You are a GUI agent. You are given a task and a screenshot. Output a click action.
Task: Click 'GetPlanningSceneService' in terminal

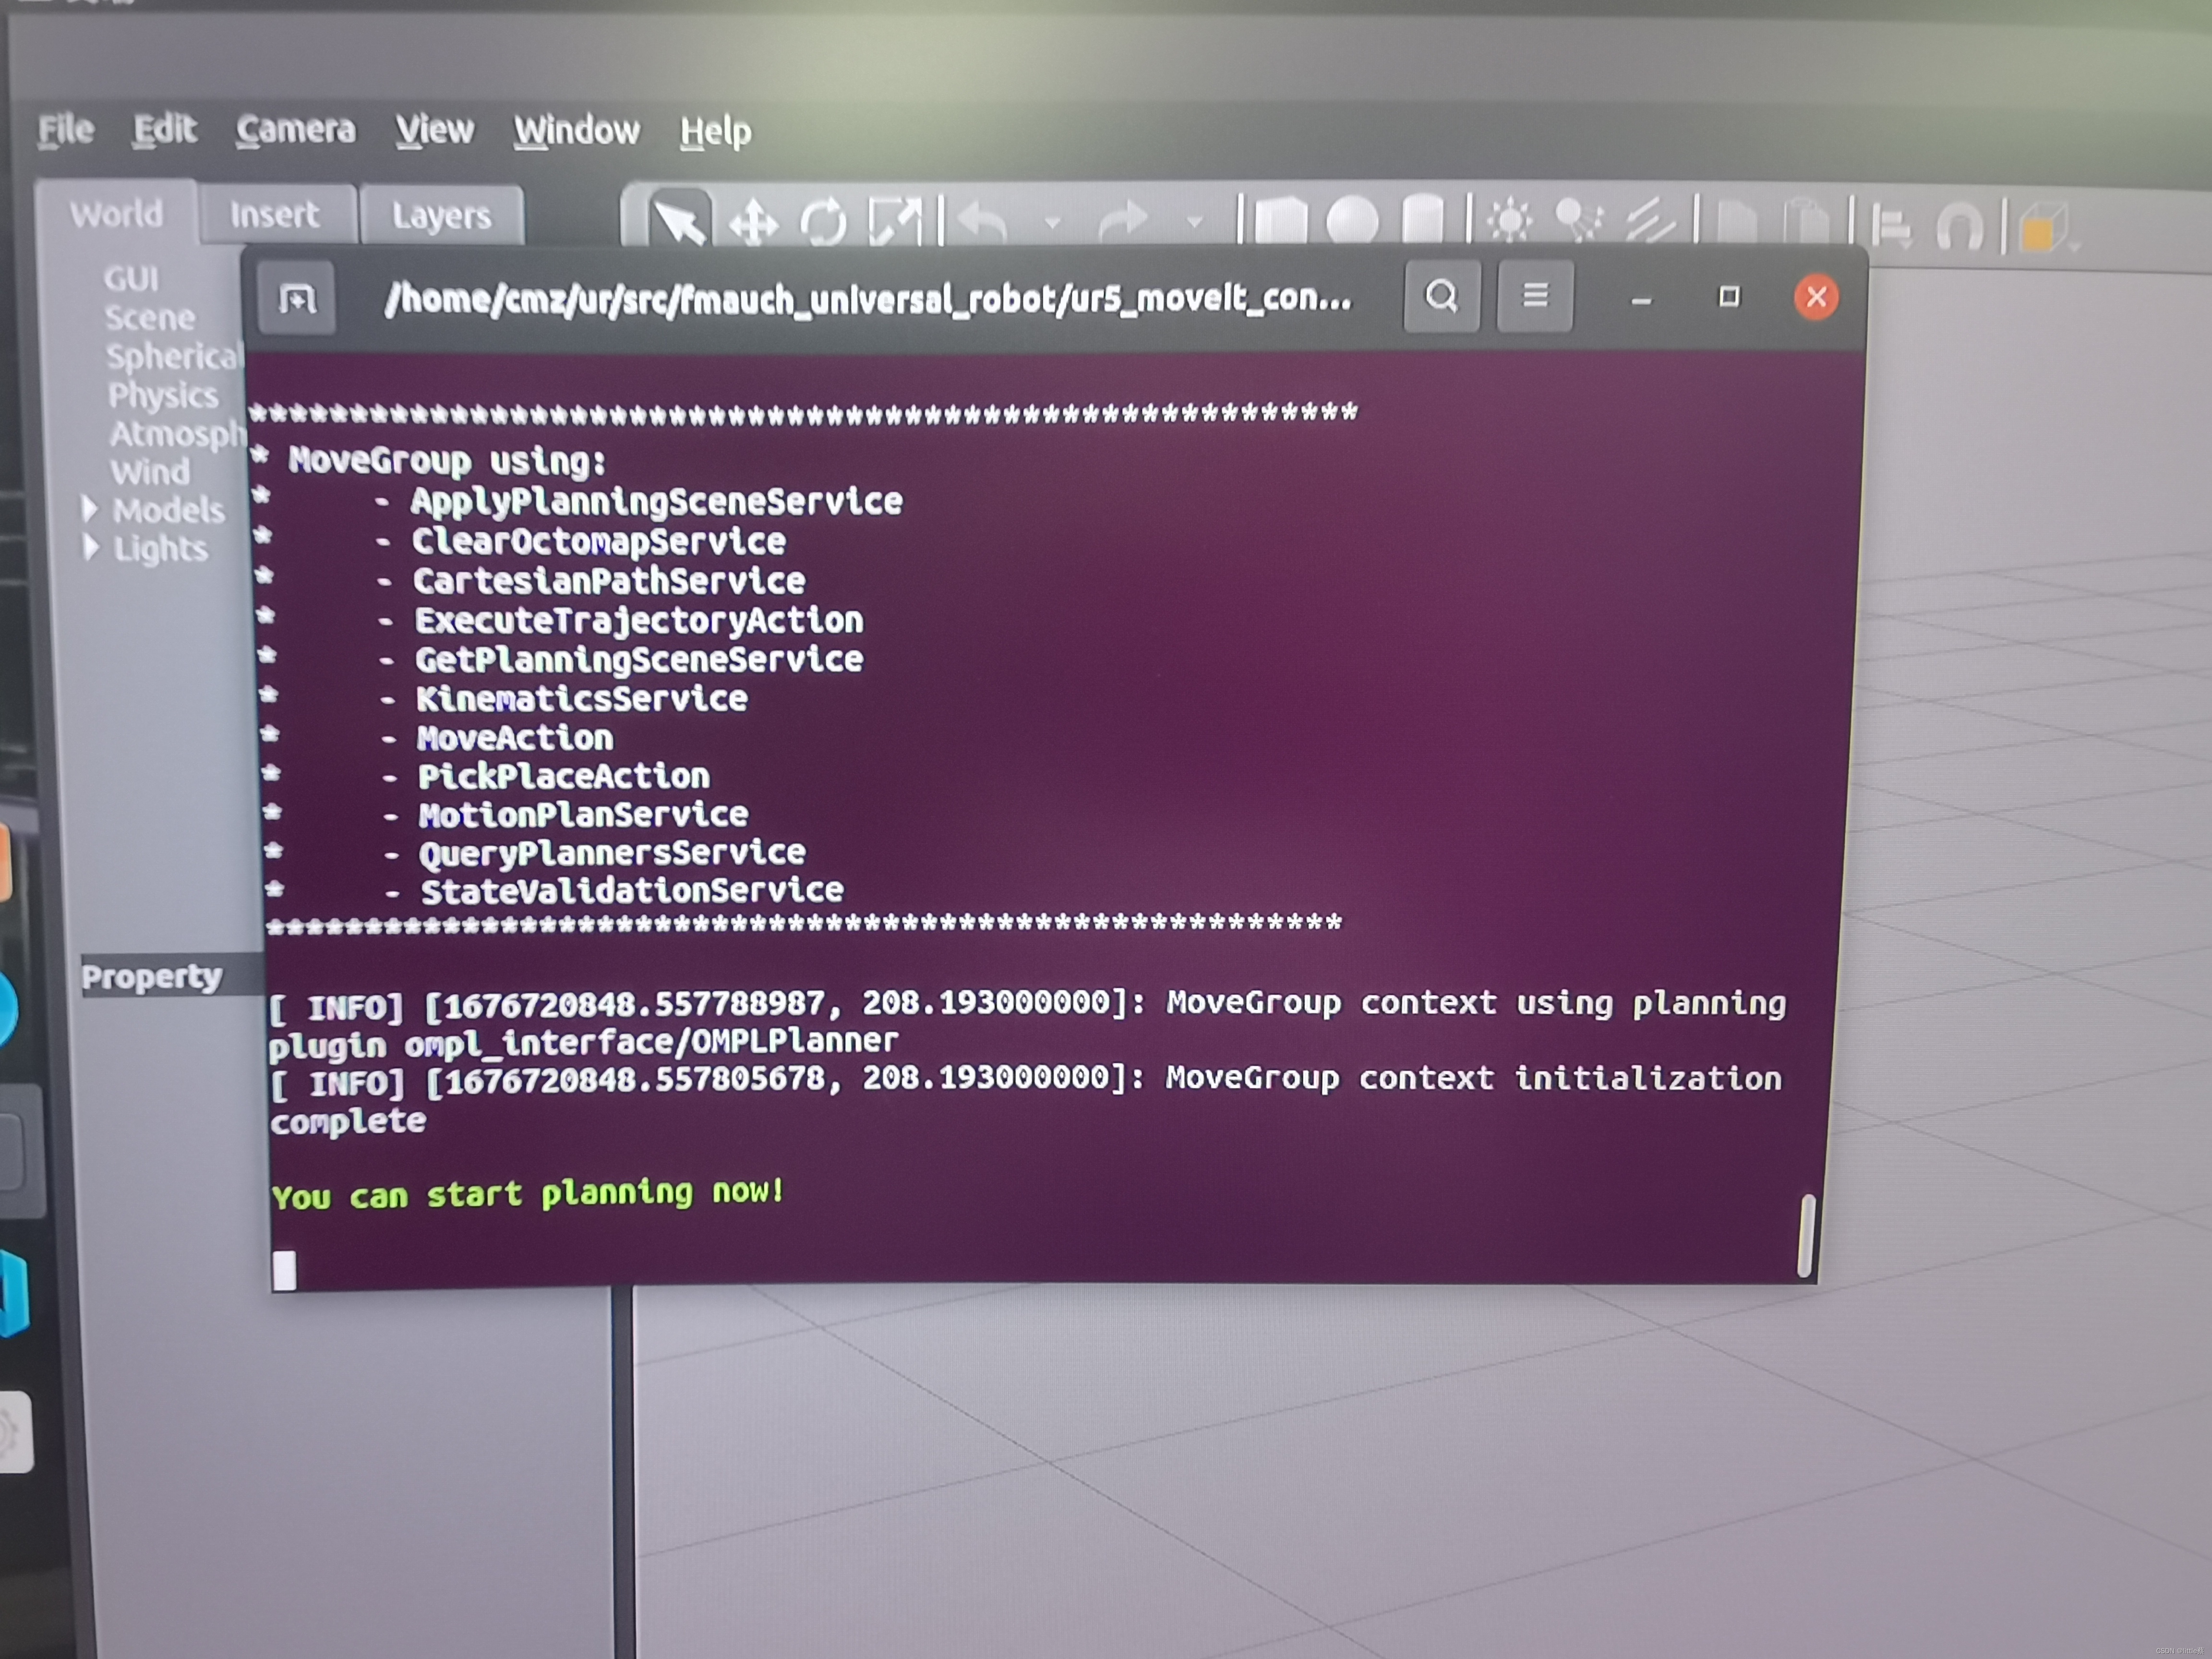(x=639, y=659)
